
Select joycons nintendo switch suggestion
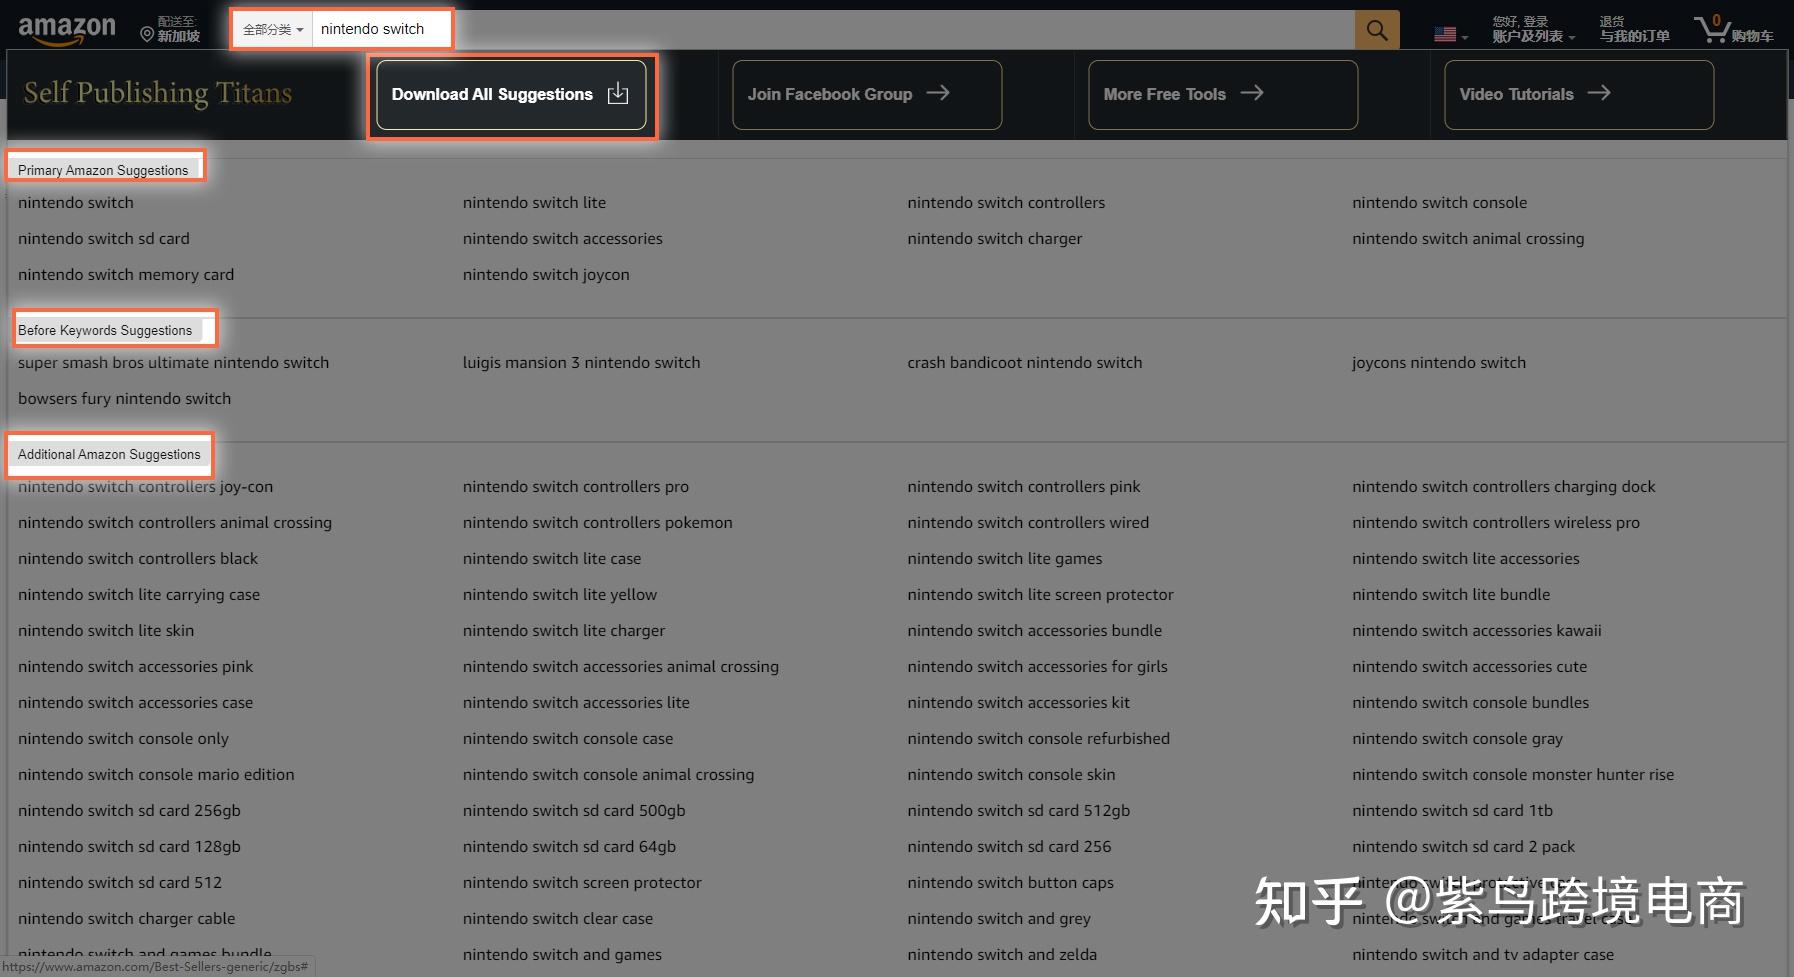point(1439,362)
